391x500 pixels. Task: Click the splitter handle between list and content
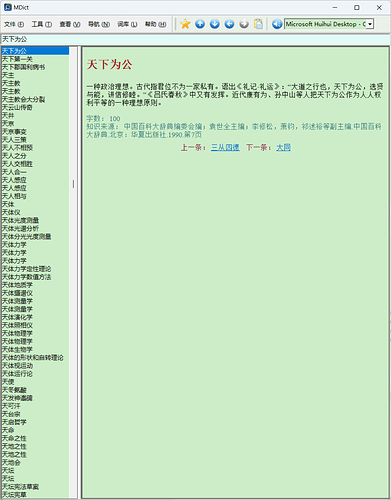tap(74, 184)
